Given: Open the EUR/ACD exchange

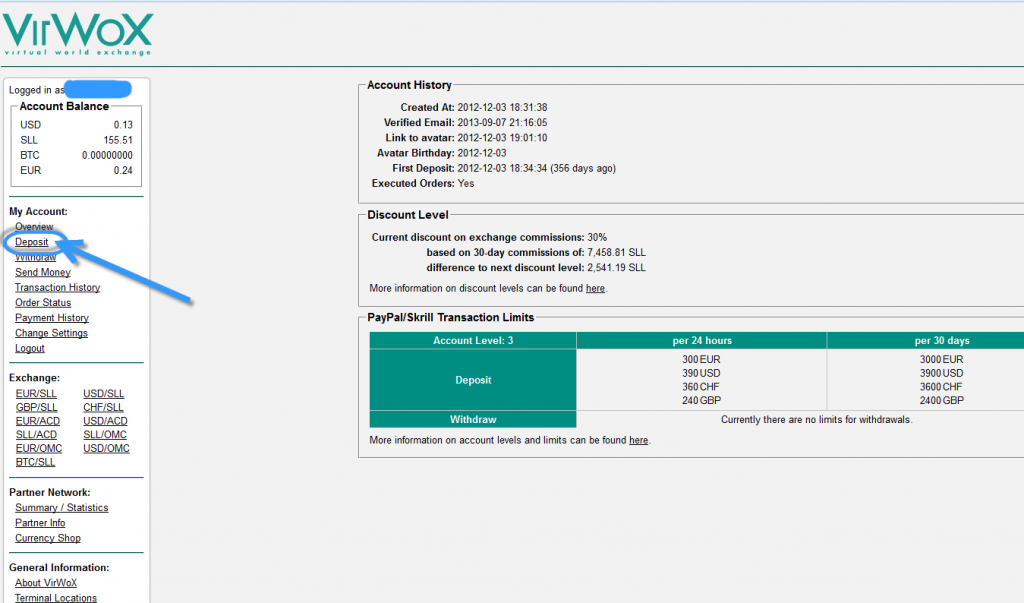Looking at the screenshot, I should coord(38,421).
